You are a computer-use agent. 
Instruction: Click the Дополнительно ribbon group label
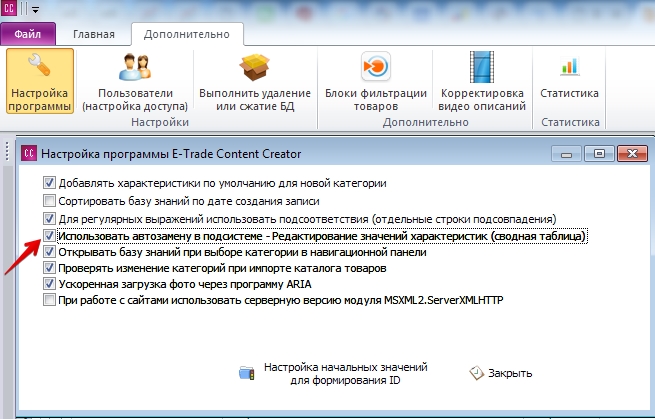click(425, 122)
